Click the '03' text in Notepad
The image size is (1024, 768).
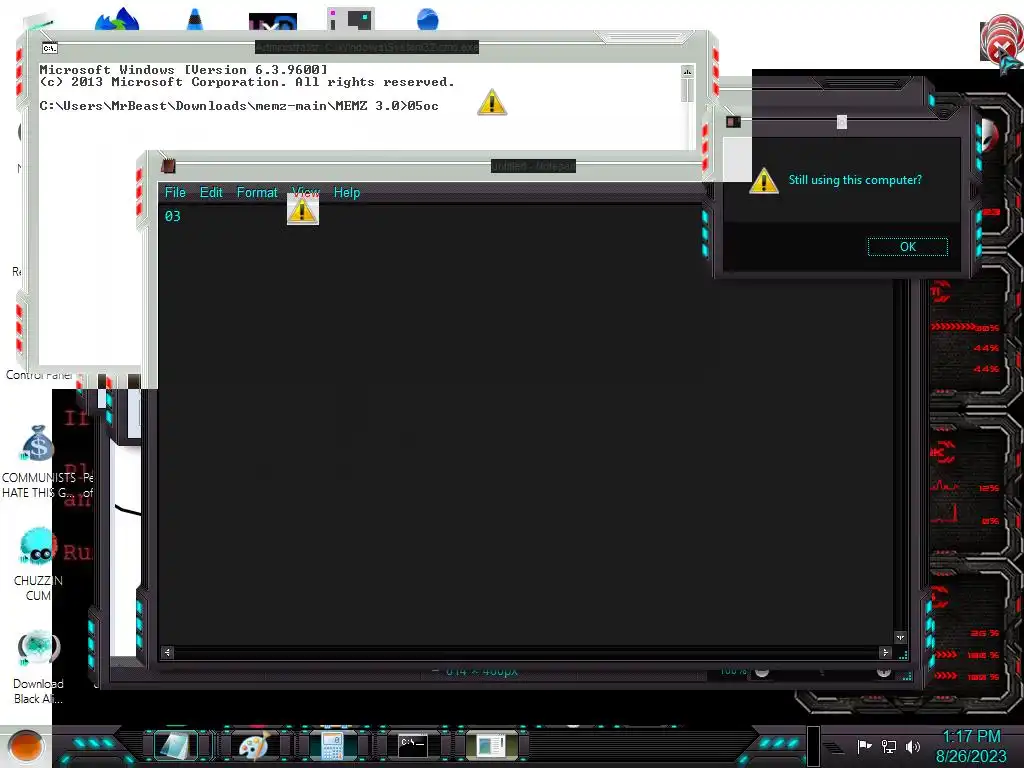(172, 216)
